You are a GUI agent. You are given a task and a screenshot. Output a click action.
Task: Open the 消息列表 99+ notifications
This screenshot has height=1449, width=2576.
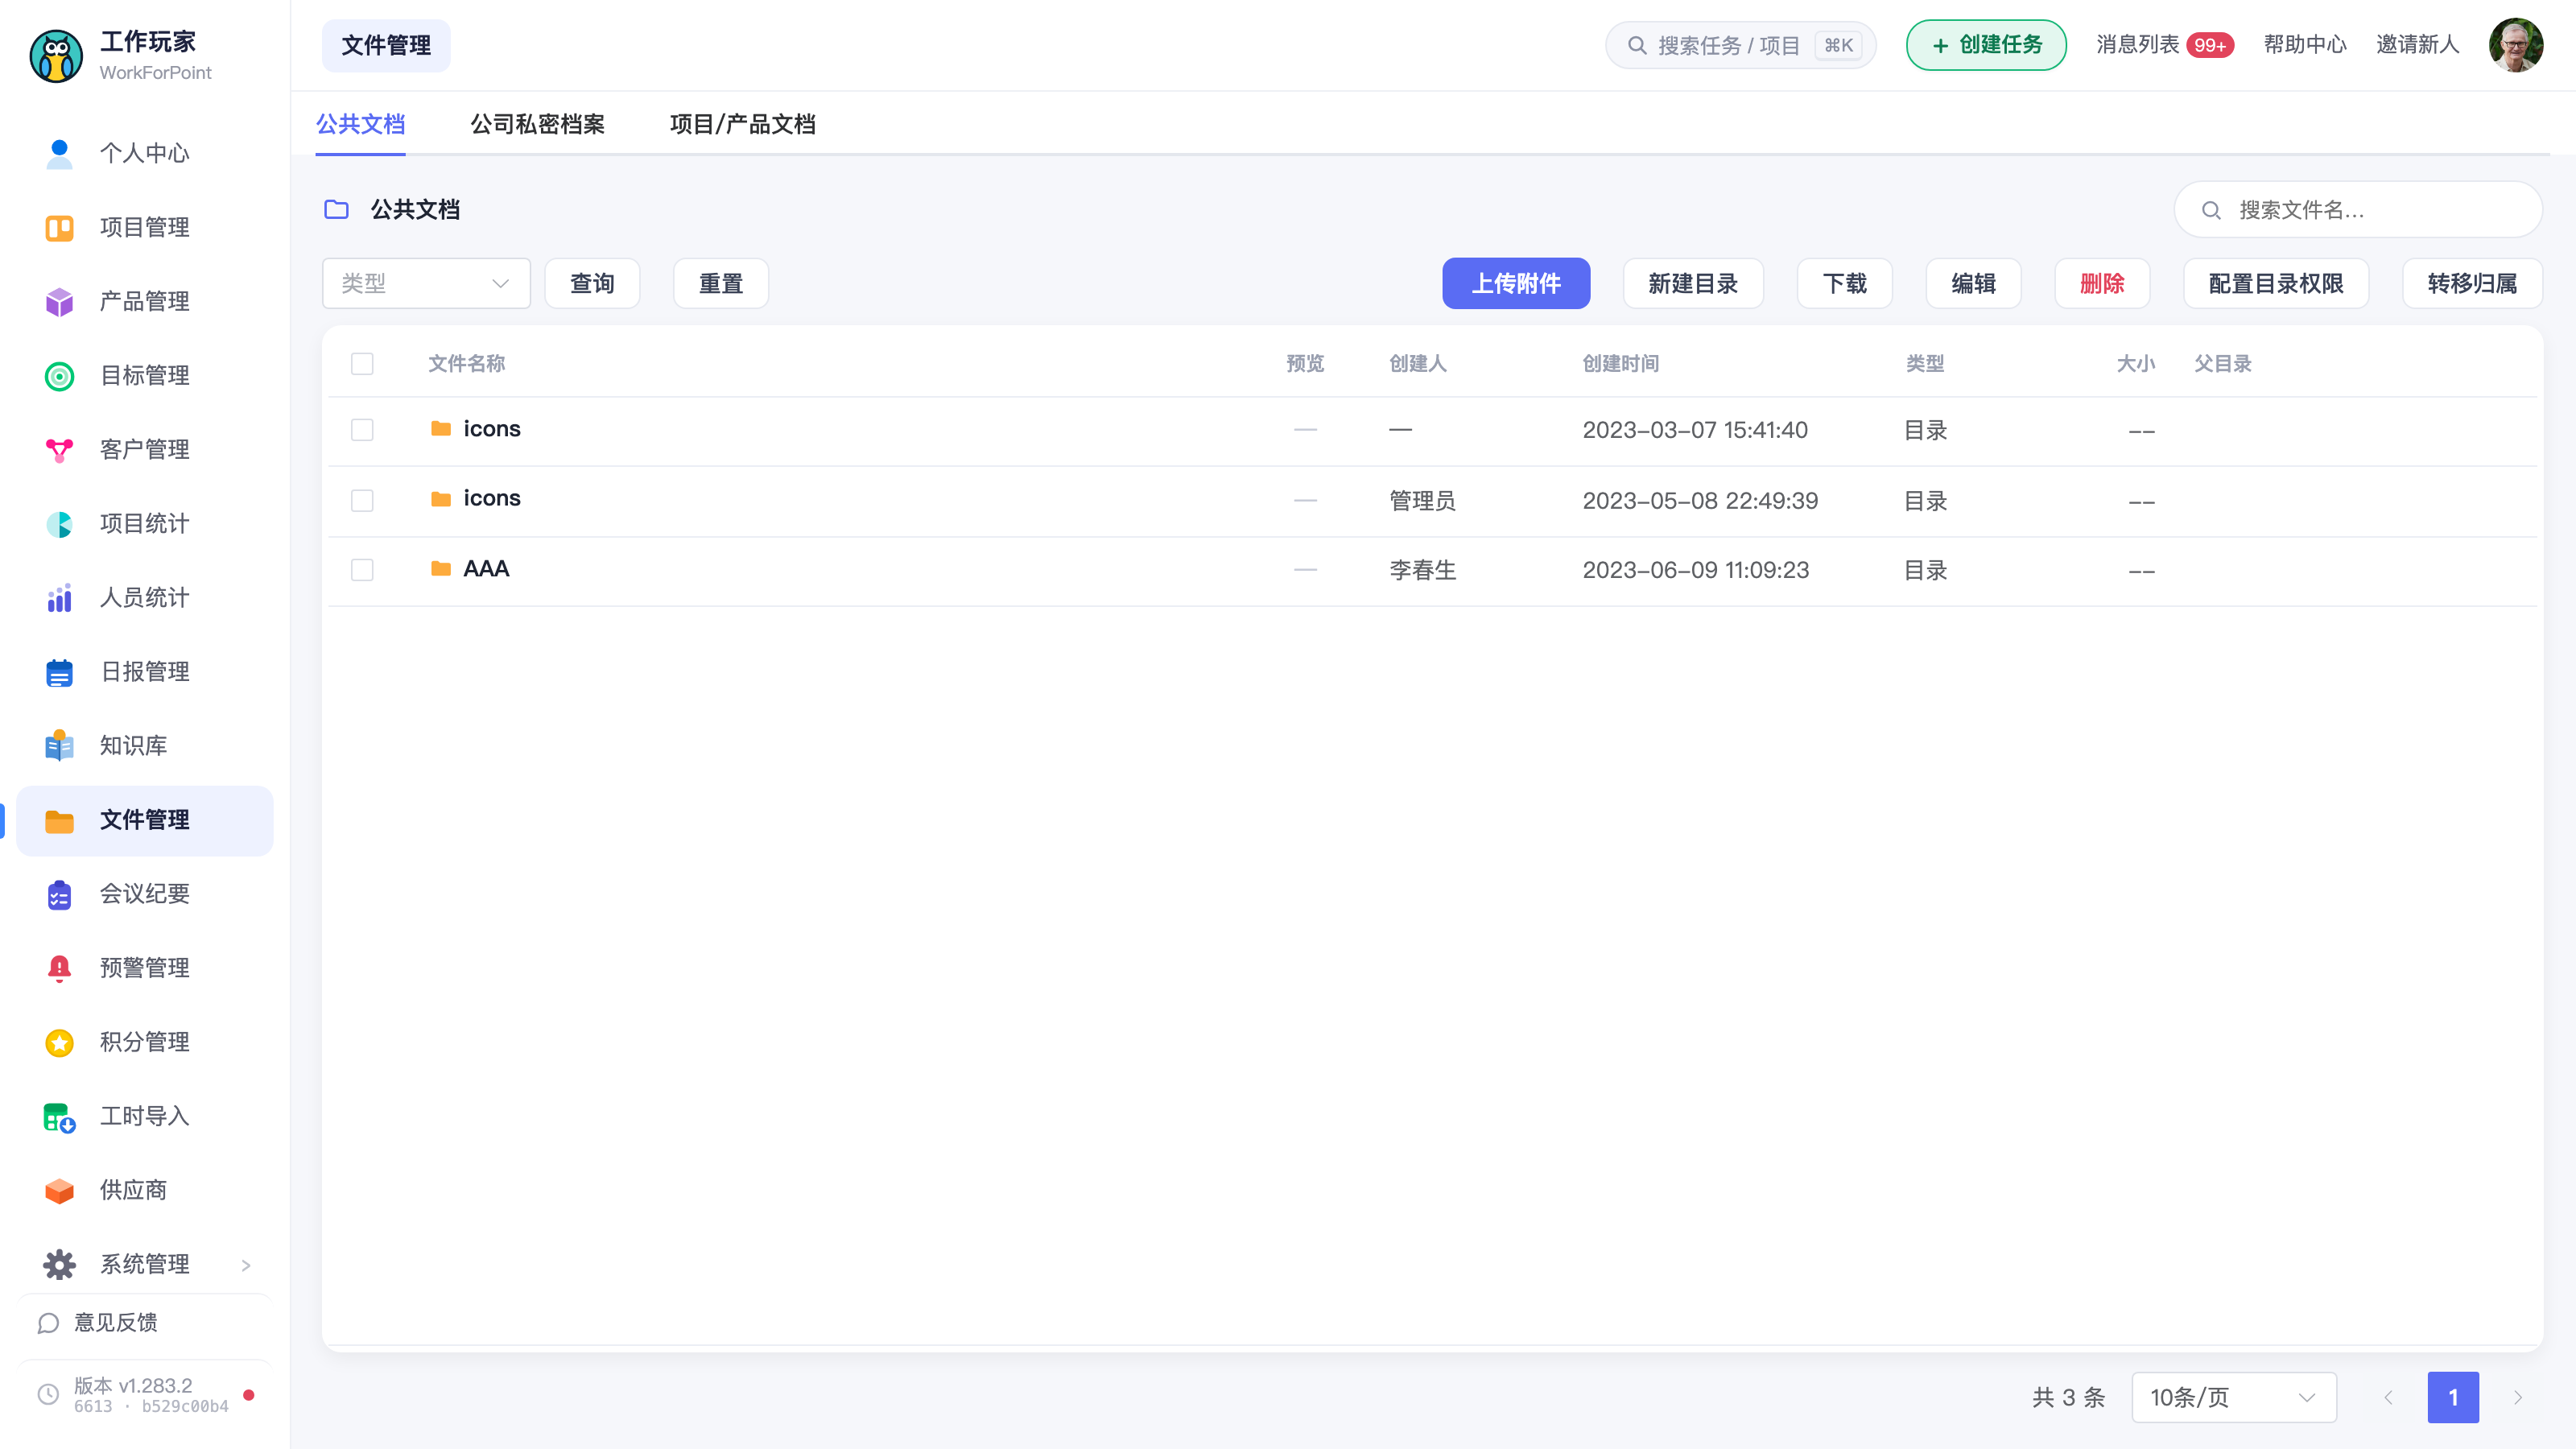pyautogui.click(x=2164, y=45)
